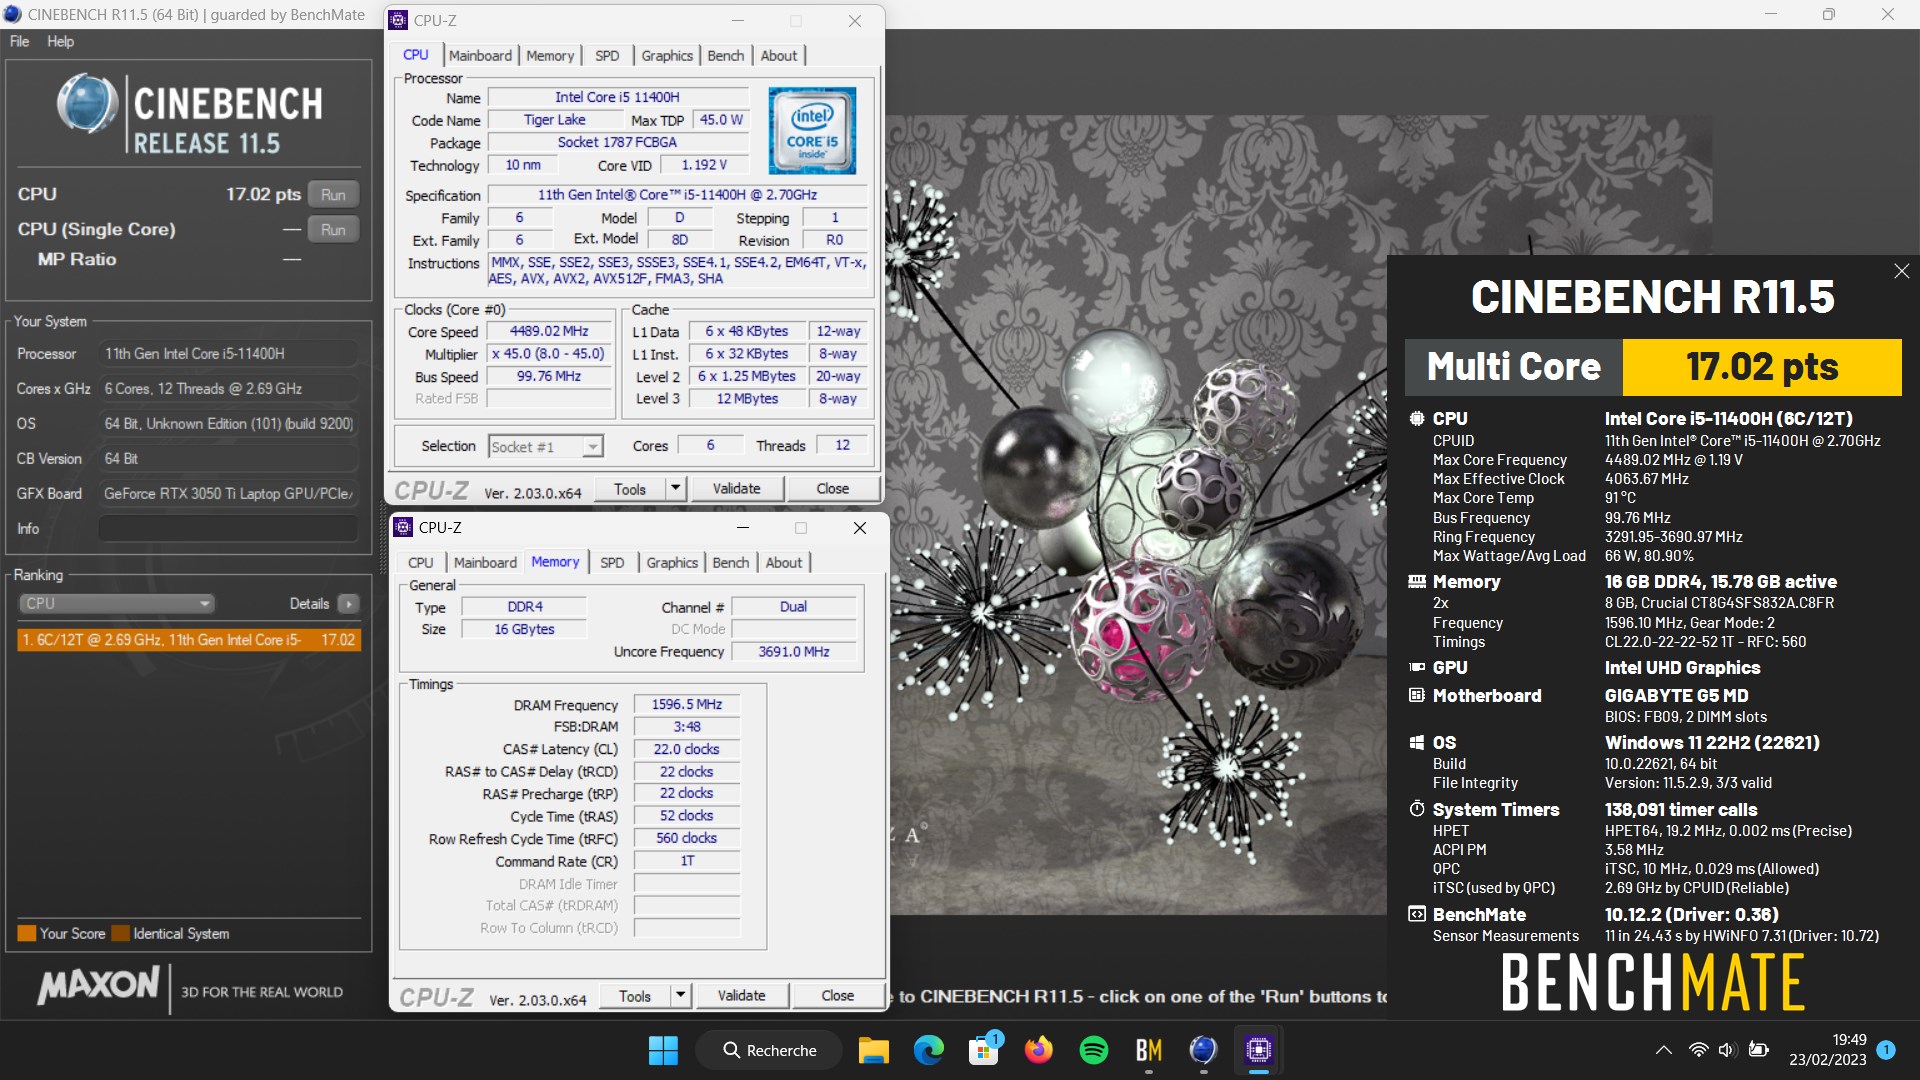Switch to CPU-Z taskbar icon

(x=1258, y=1050)
